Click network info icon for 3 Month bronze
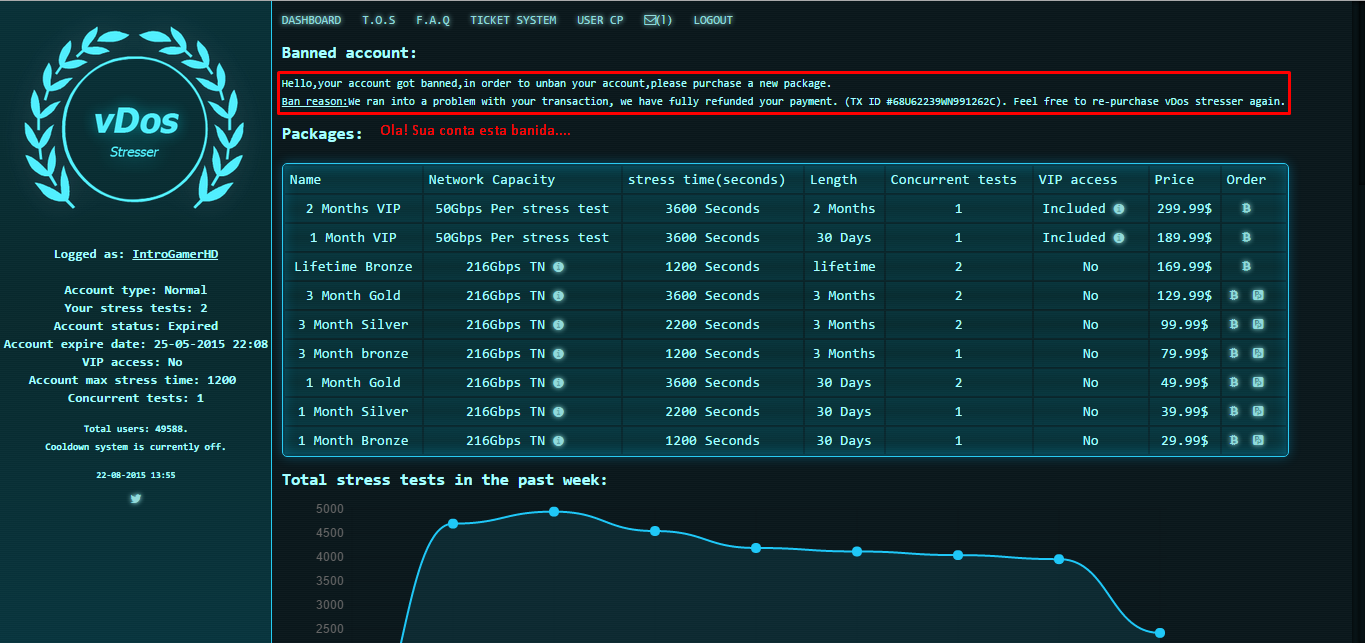The width and height of the screenshot is (1365, 643). [x=558, y=354]
